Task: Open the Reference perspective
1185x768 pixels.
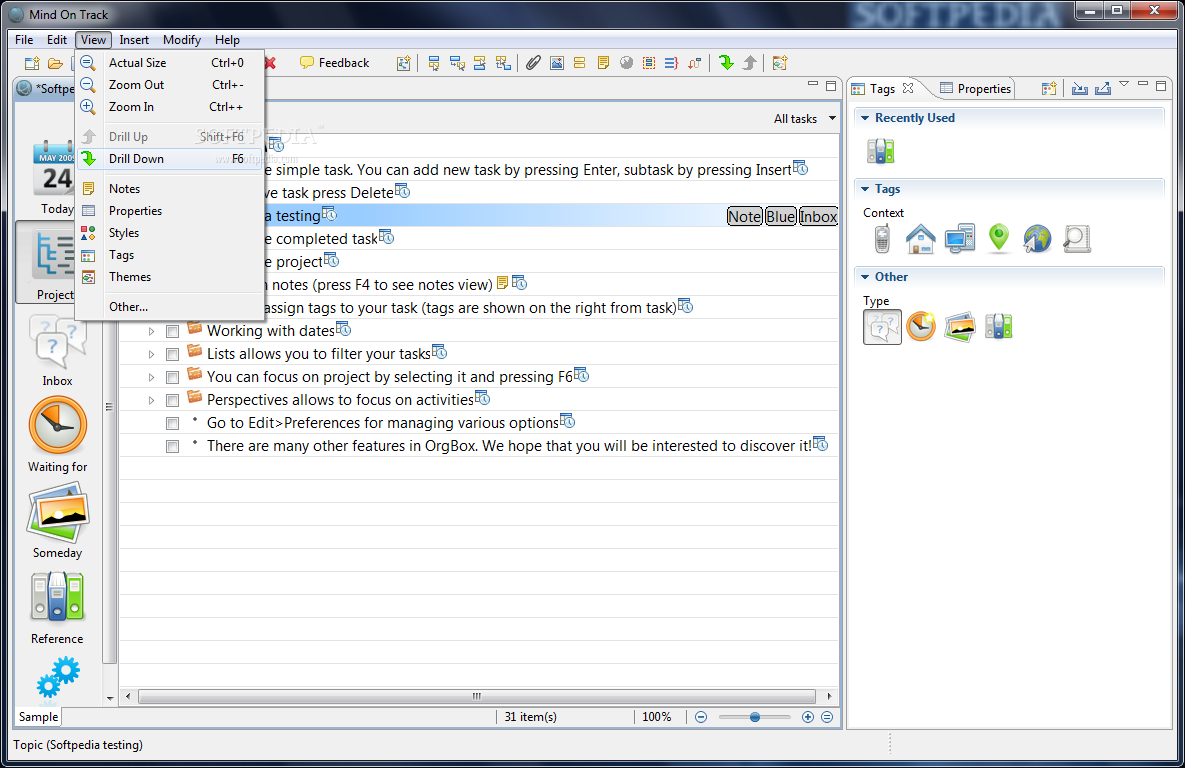Action: click(57, 607)
